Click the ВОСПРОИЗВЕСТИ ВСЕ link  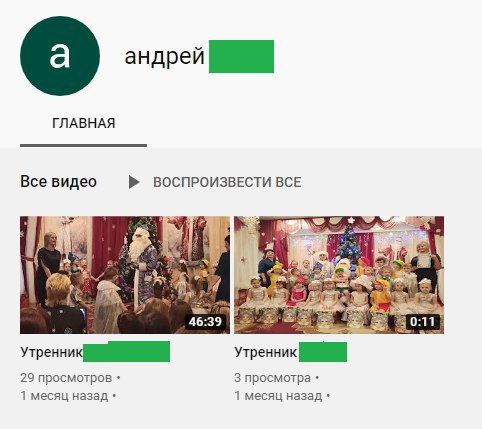tap(227, 182)
